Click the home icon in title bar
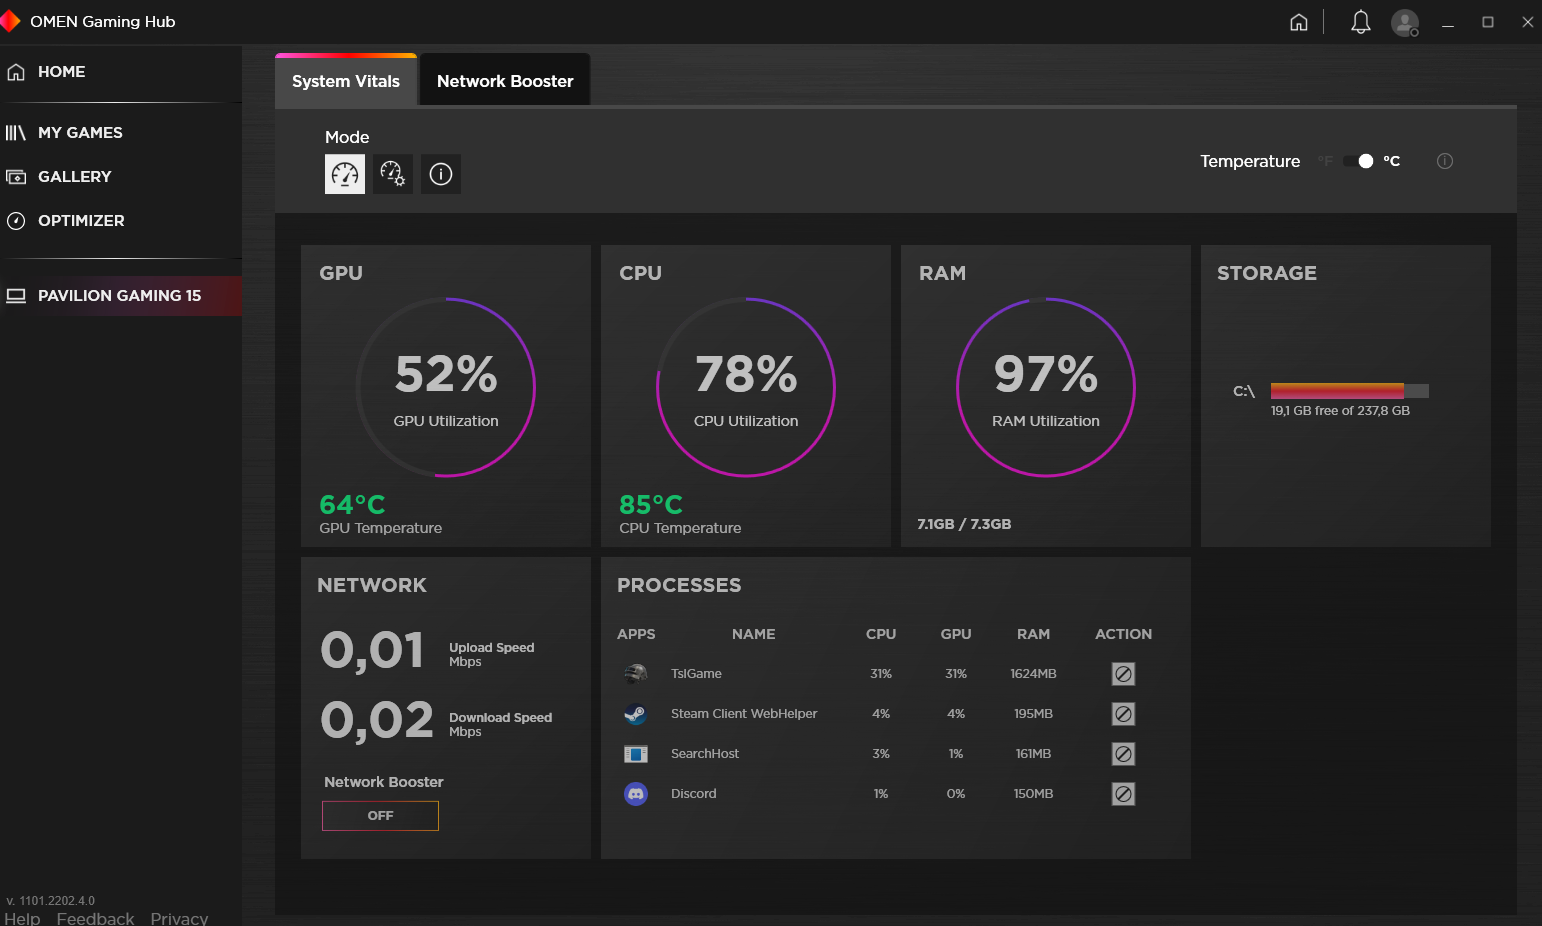The height and width of the screenshot is (926, 1542). [x=1299, y=22]
